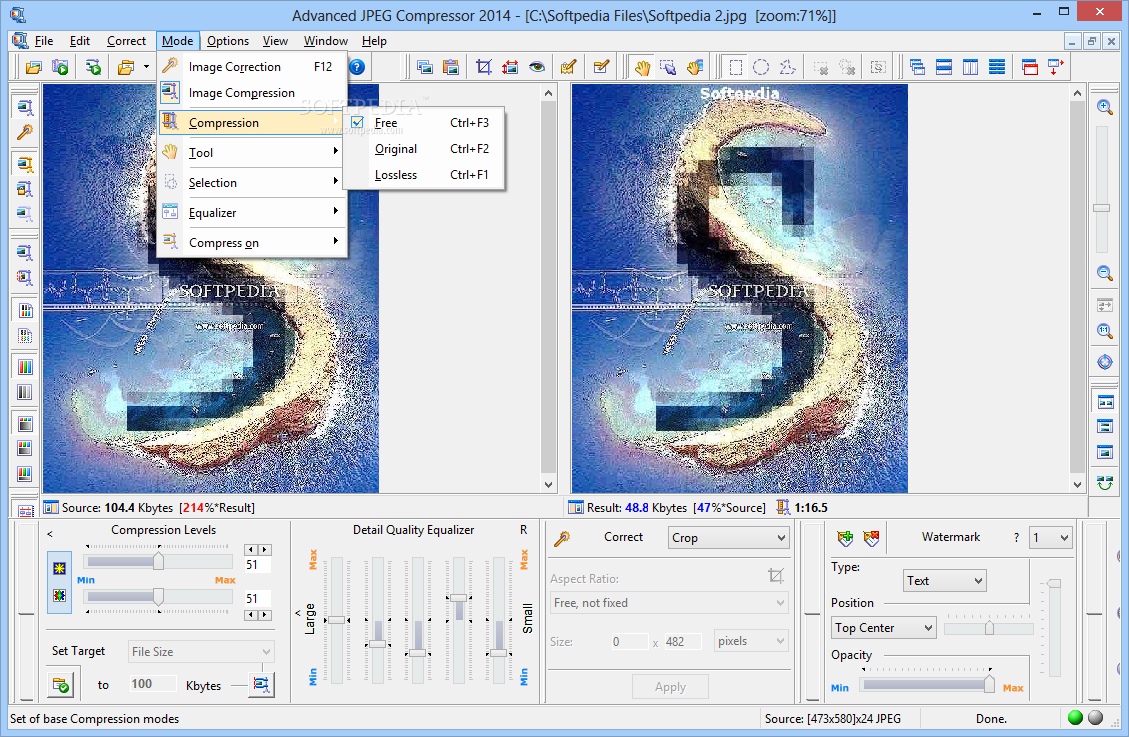The width and height of the screenshot is (1129, 737).
Task: Click the zoom out magnifier icon
Action: coord(1105,273)
